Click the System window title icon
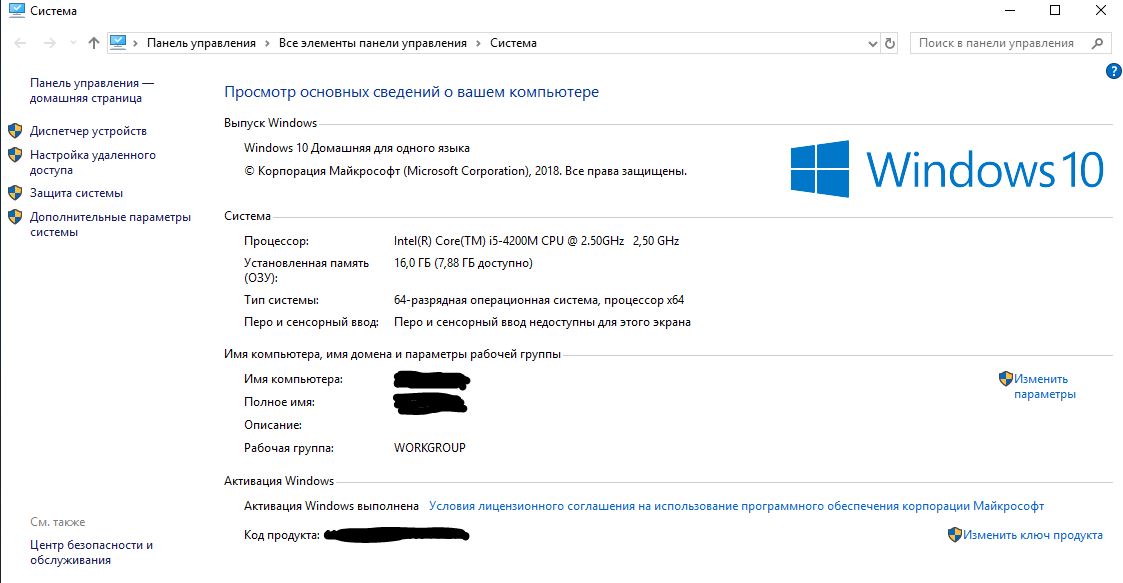This screenshot has height=583, width=1123. [x=16, y=11]
